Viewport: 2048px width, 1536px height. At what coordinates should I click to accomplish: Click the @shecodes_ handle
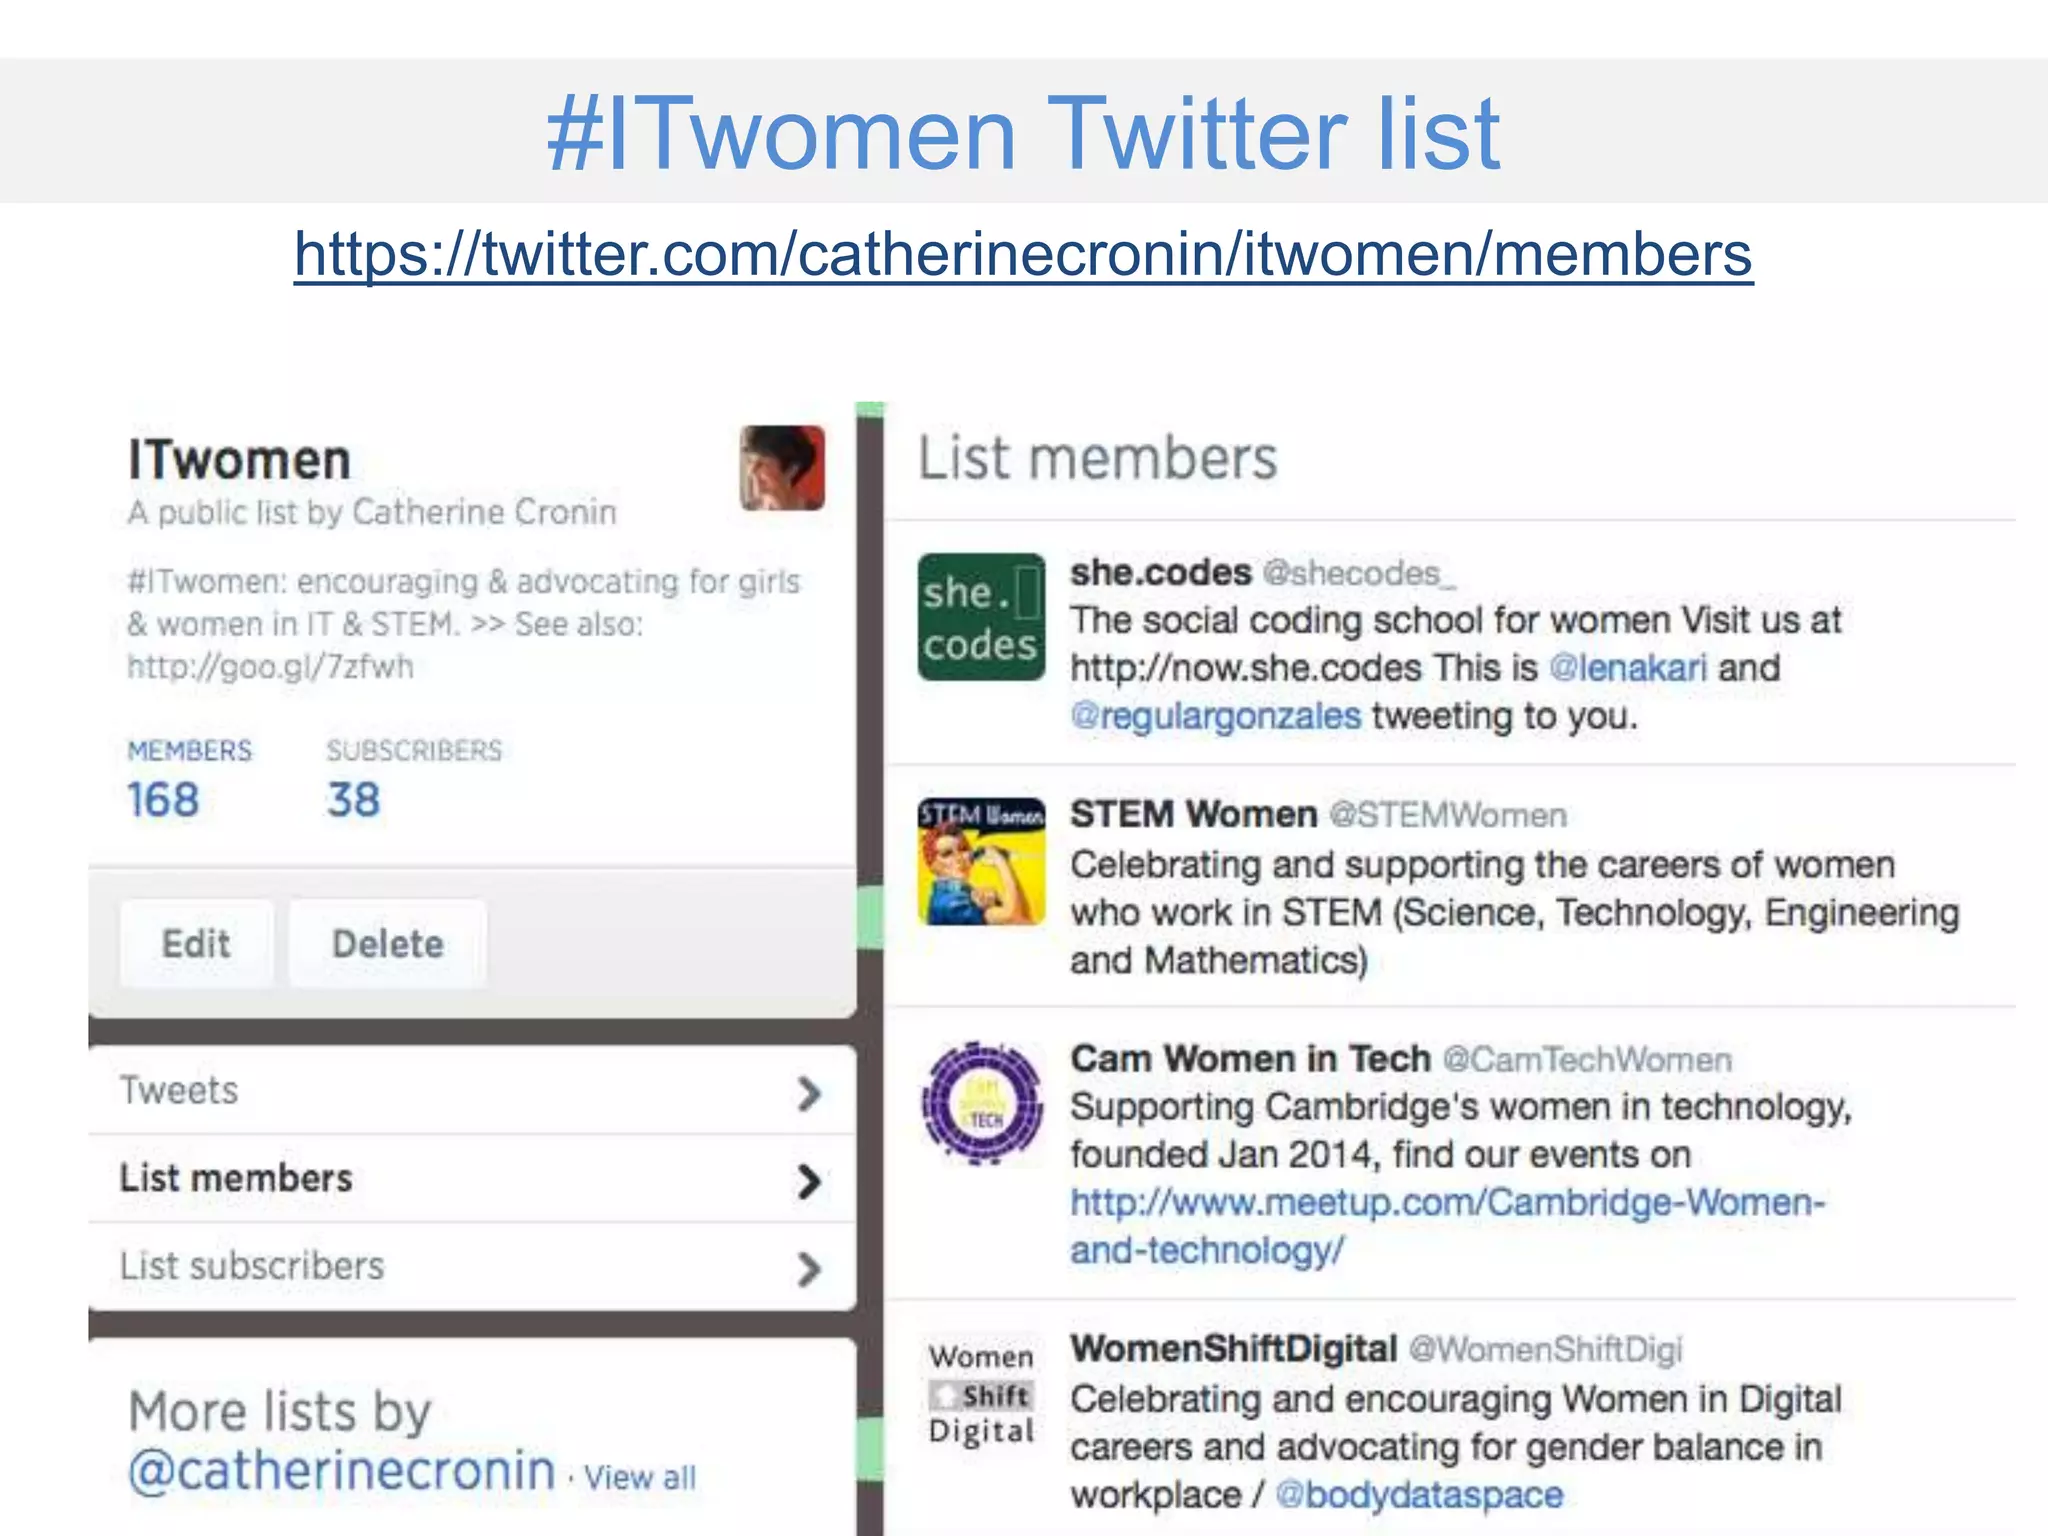coord(1360,574)
